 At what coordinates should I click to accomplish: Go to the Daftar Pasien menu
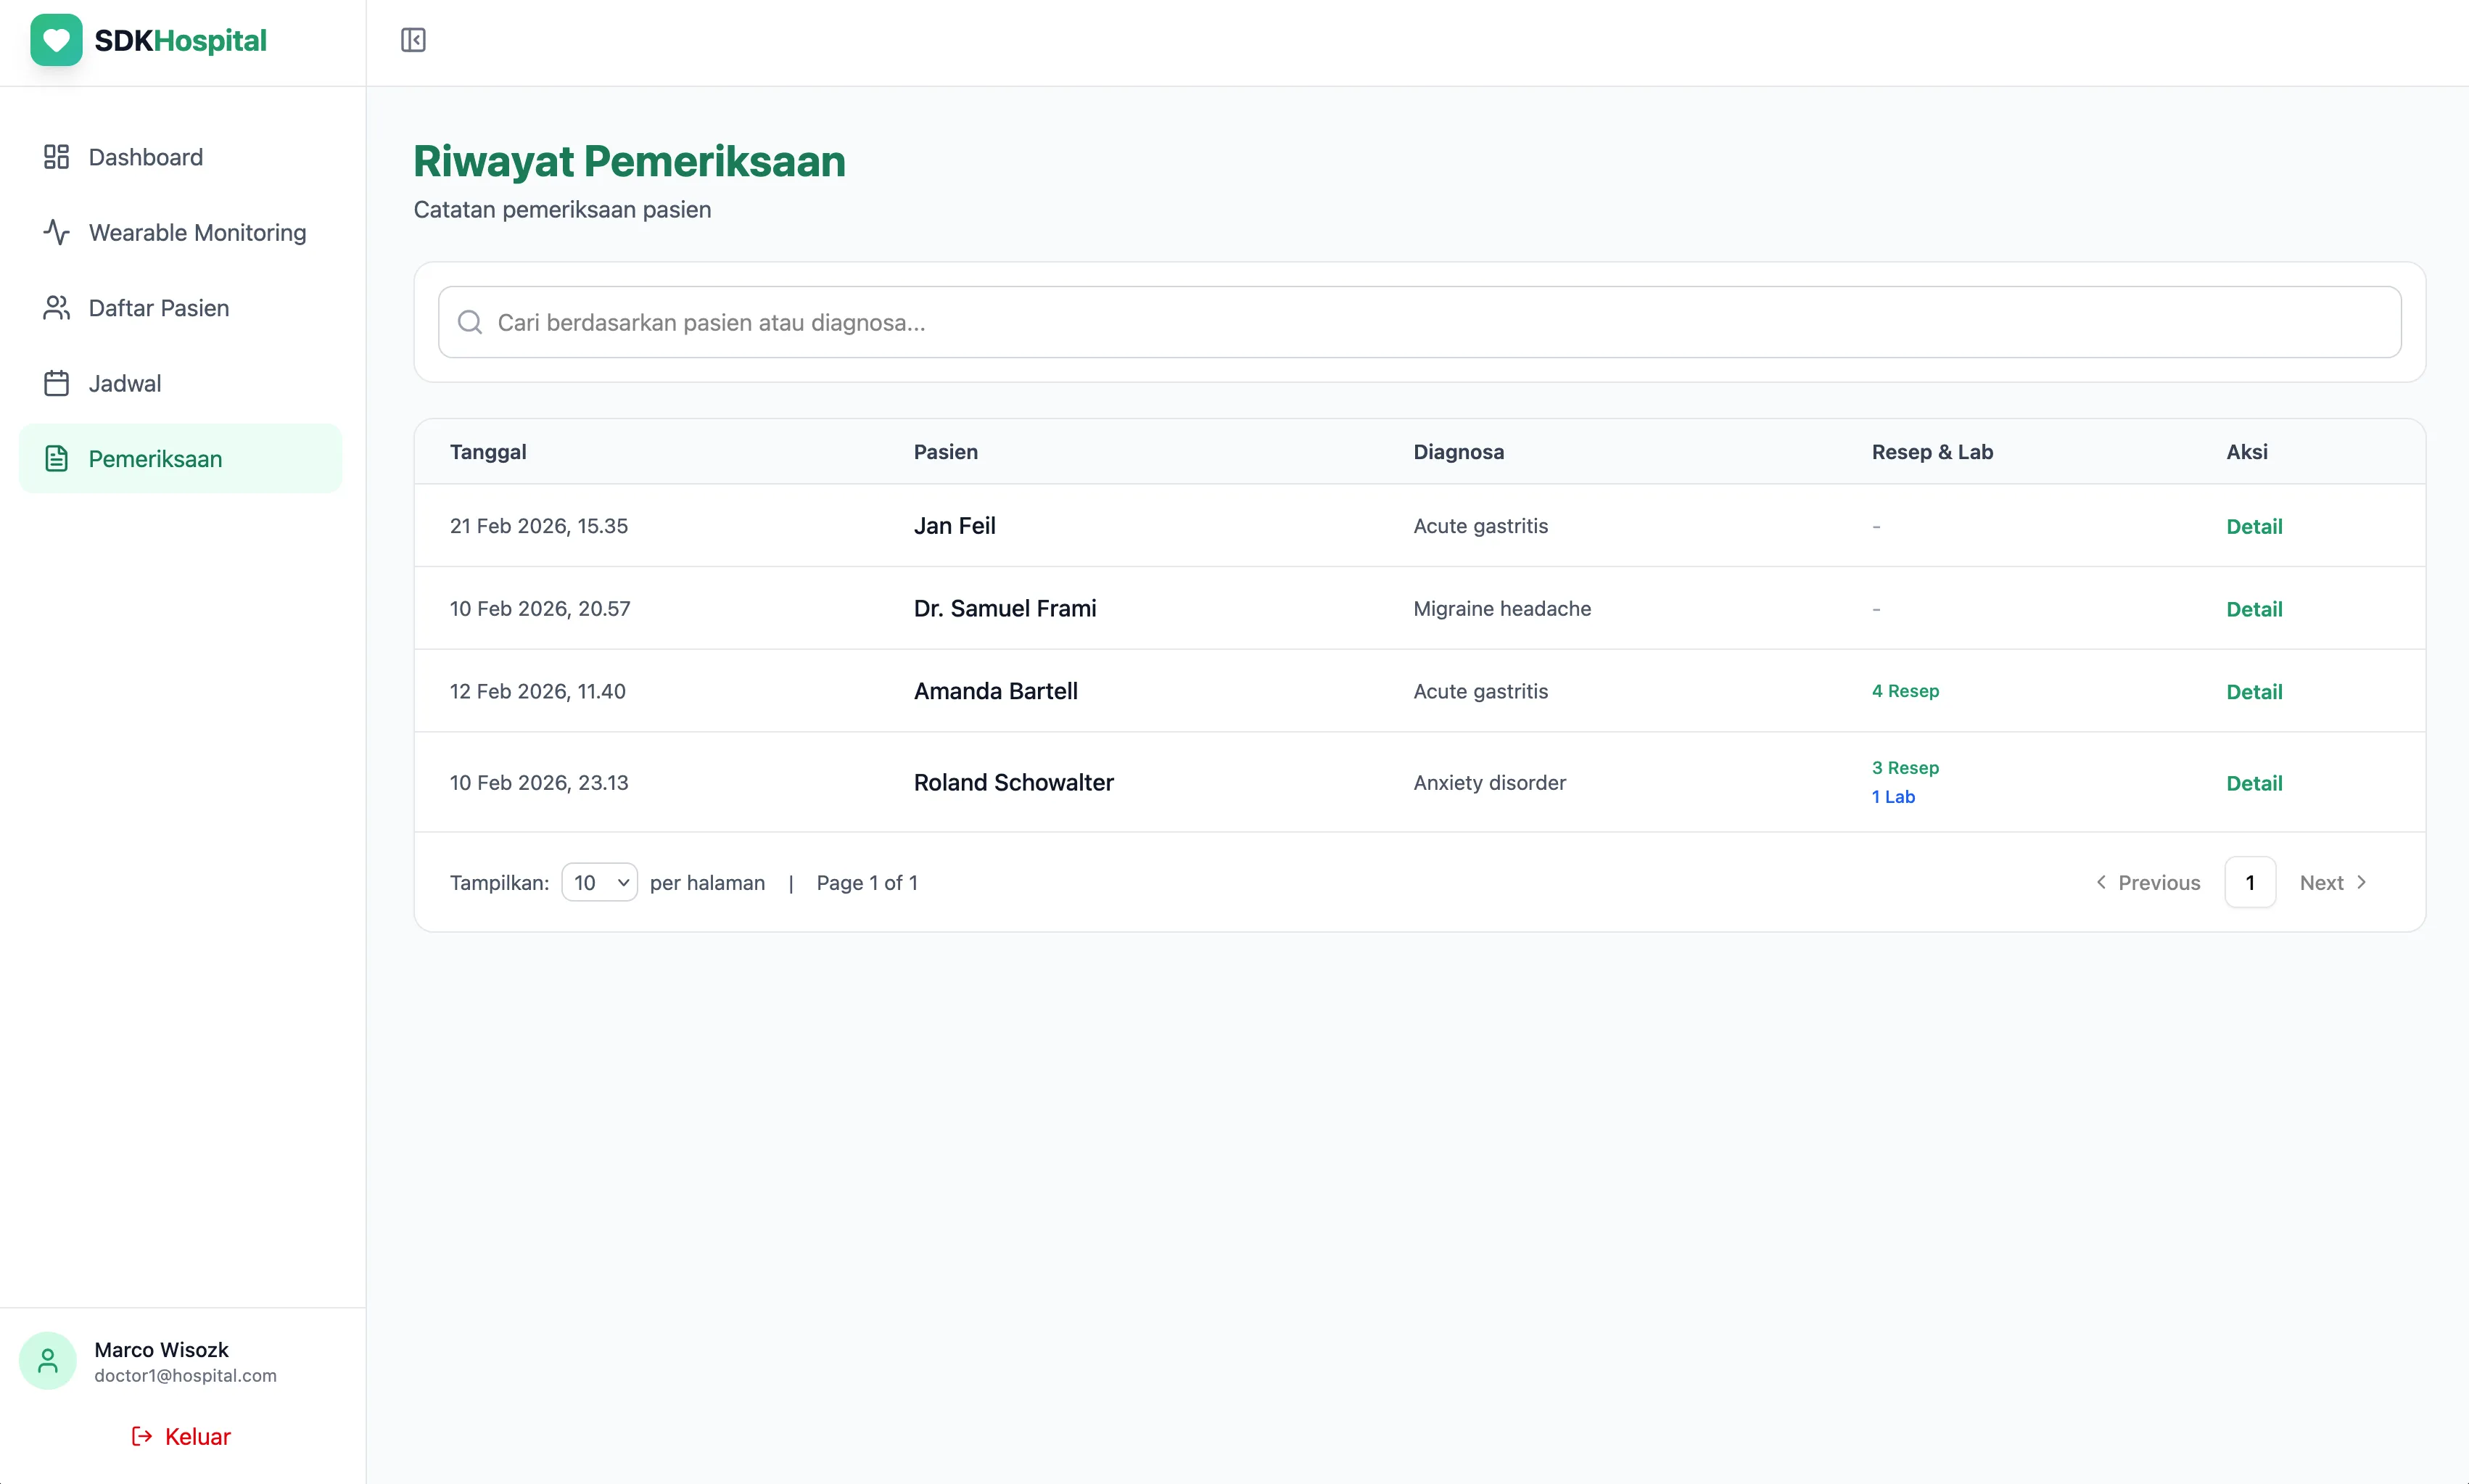tap(159, 308)
